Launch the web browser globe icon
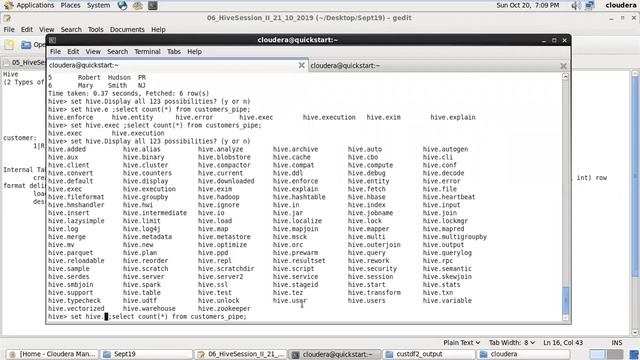Viewport: 640px width, 360px height. (x=122, y=5)
